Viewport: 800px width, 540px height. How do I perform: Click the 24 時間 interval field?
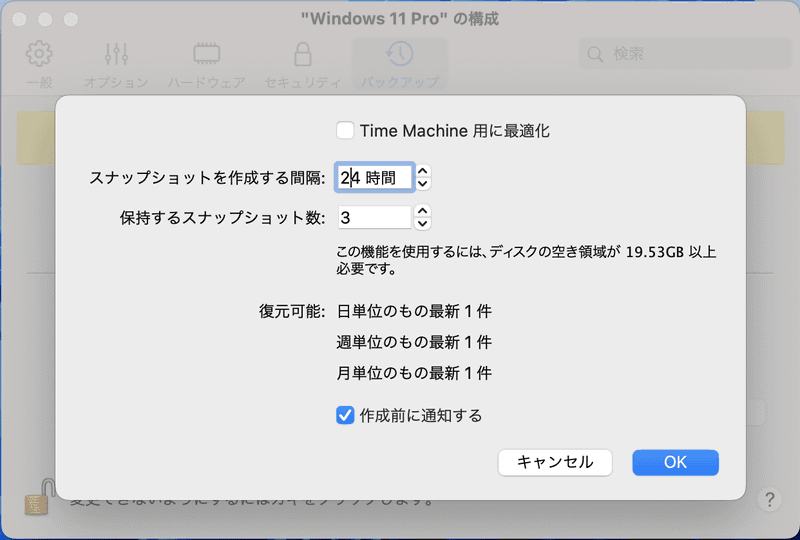374,178
